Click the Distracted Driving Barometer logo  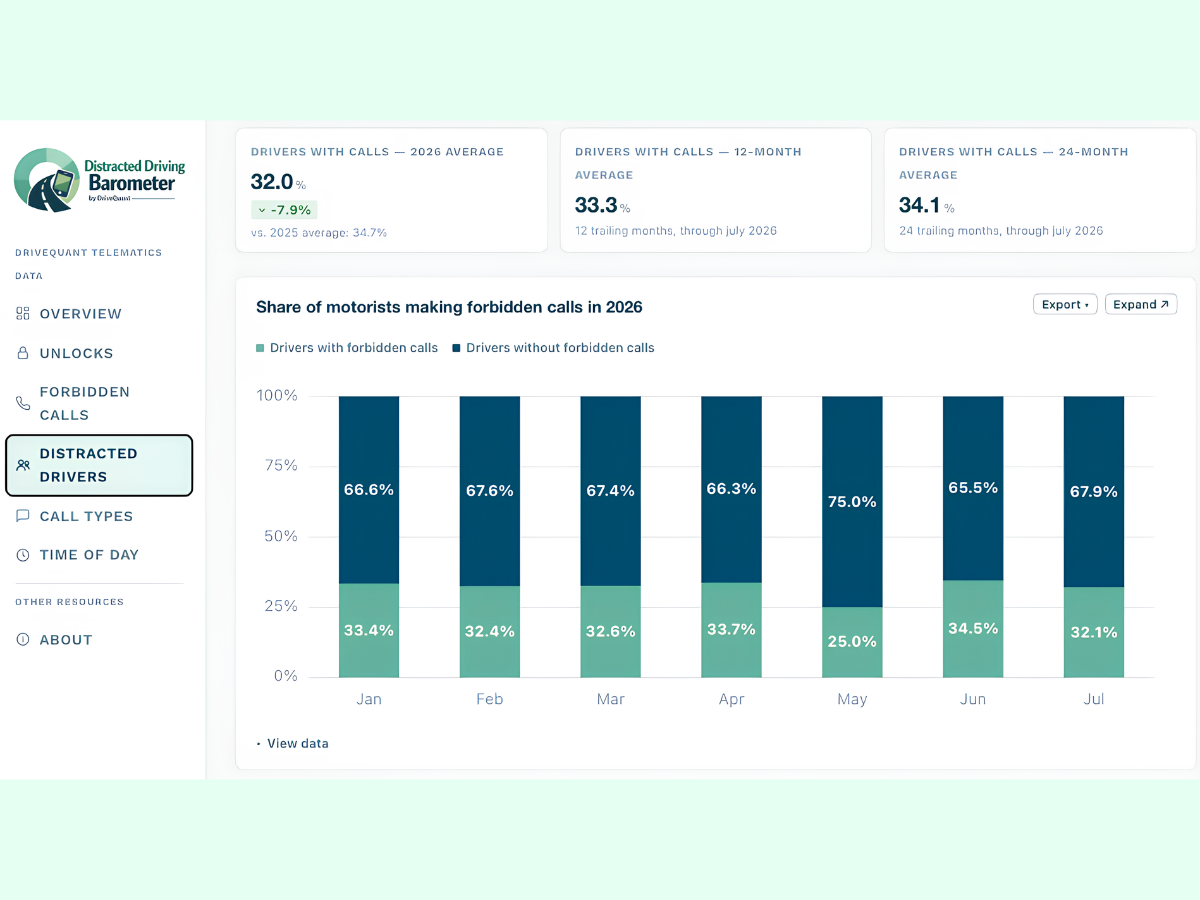100,180
